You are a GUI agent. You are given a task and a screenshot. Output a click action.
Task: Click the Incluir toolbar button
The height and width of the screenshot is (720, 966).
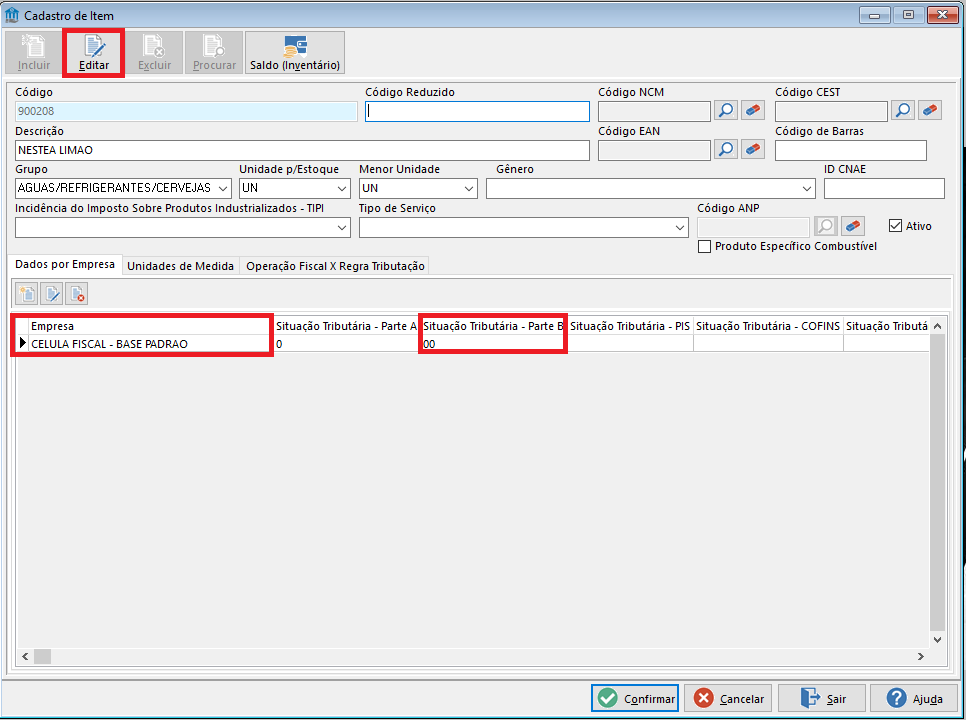[34, 53]
